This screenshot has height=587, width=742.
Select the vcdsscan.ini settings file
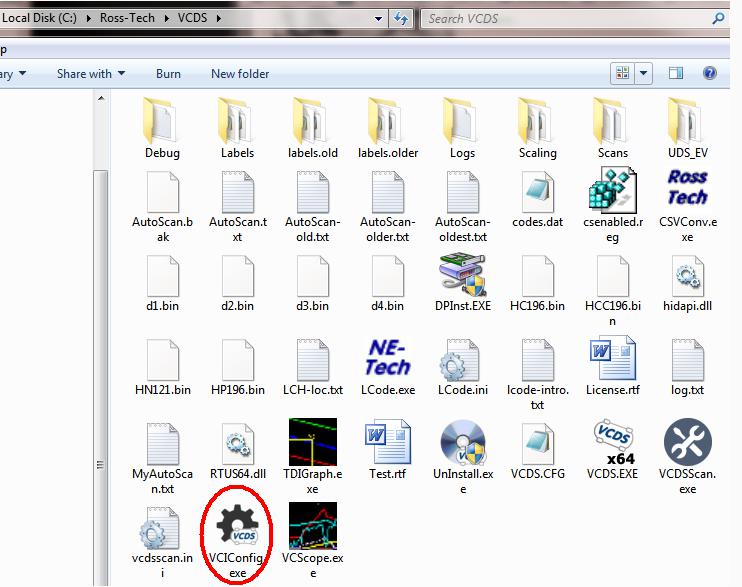[x=160, y=528]
